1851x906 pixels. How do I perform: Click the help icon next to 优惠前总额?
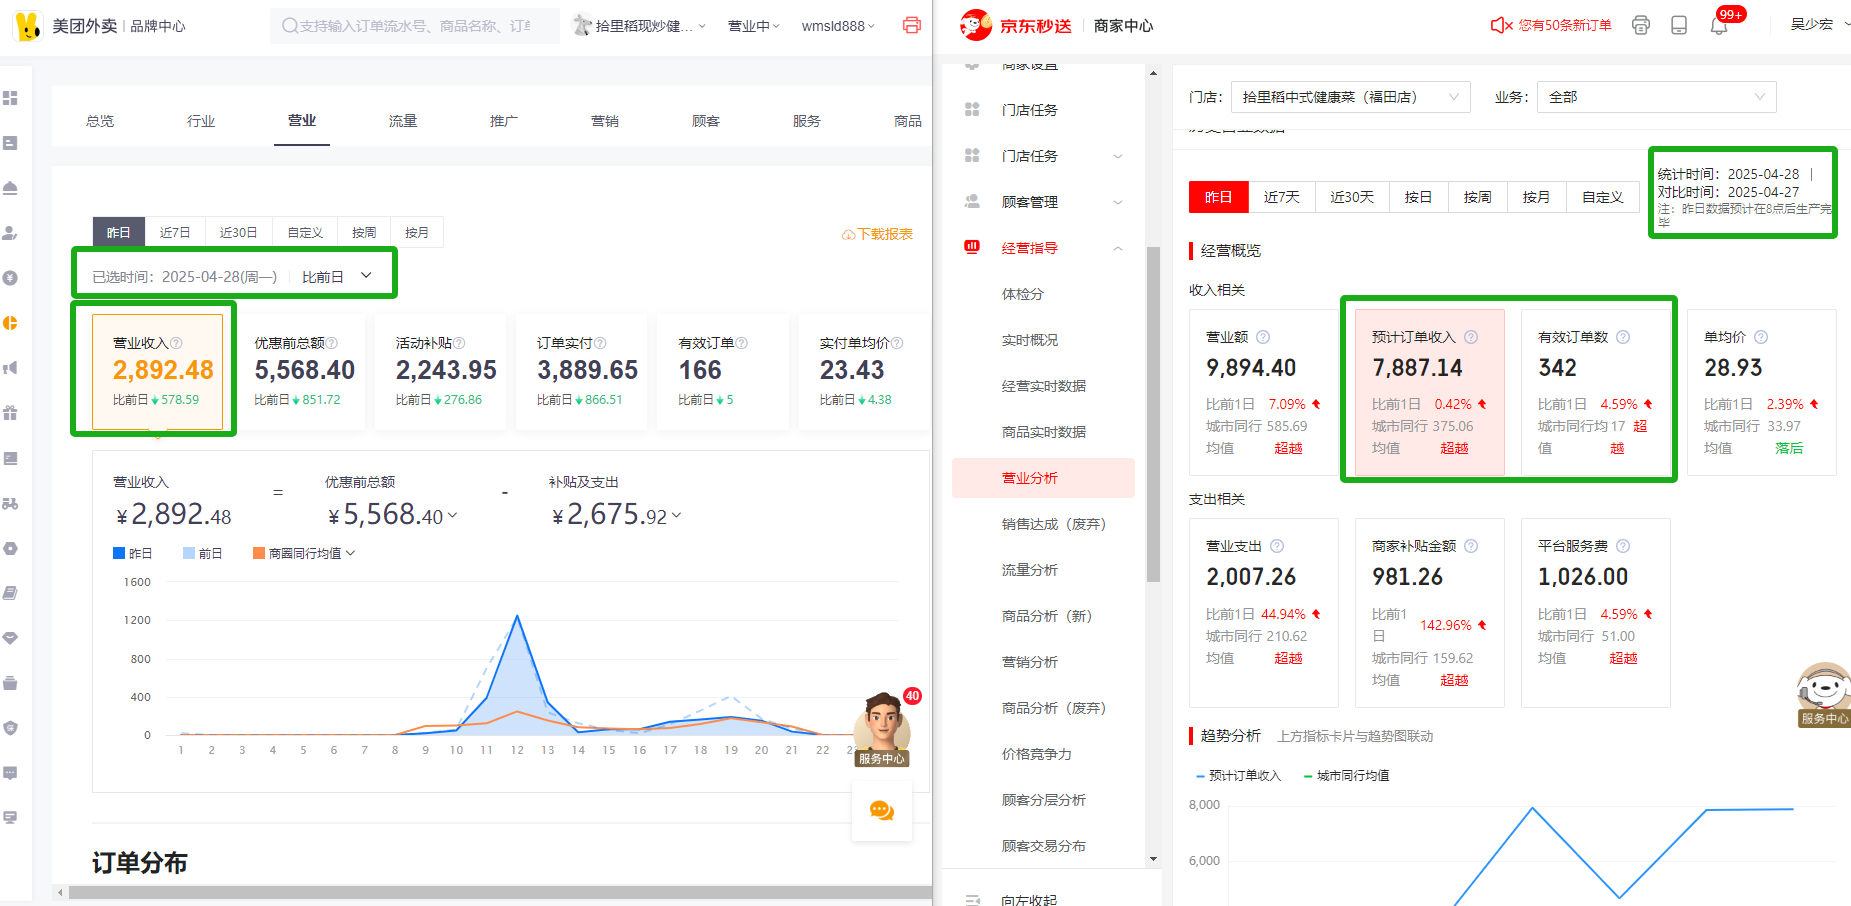click(332, 343)
